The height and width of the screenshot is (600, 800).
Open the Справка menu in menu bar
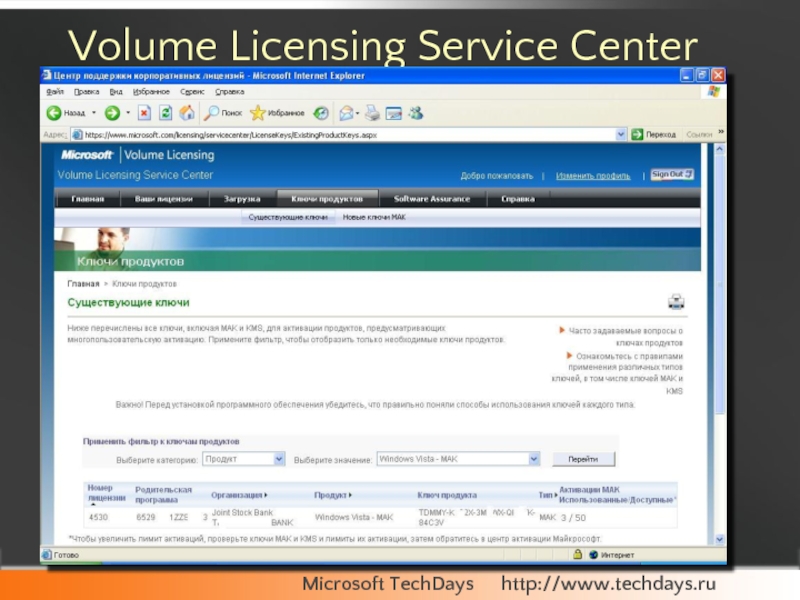(x=230, y=92)
